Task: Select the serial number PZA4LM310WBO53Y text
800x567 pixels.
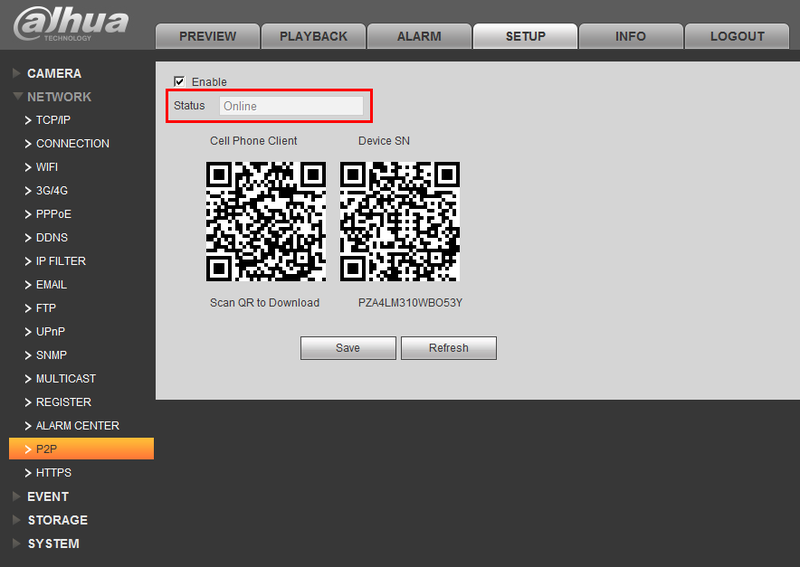Action: click(410, 303)
